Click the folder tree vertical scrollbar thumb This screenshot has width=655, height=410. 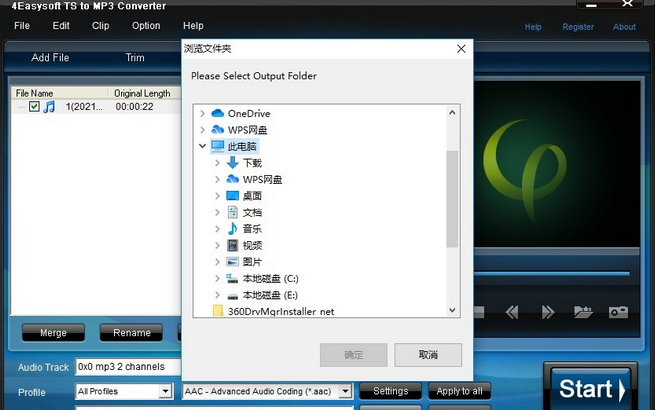tap(452, 199)
